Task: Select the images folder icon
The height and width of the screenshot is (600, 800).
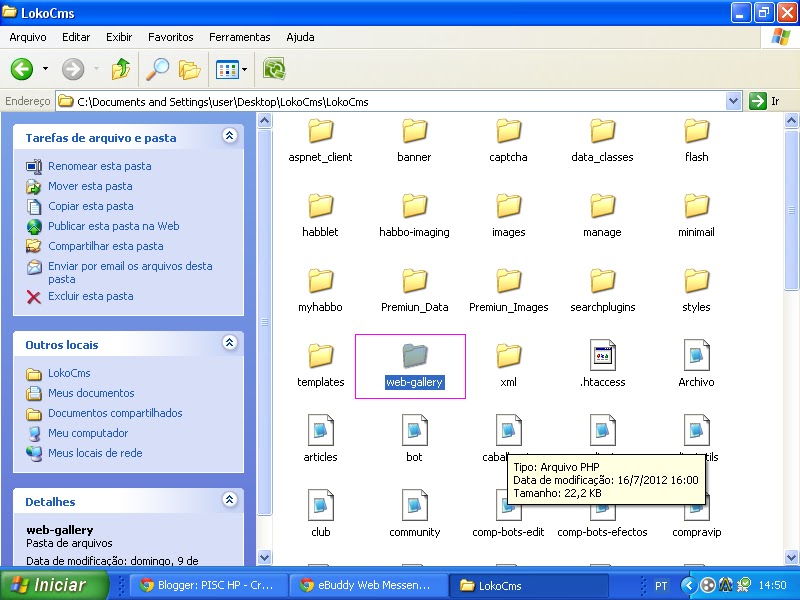Action: pyautogui.click(x=508, y=206)
